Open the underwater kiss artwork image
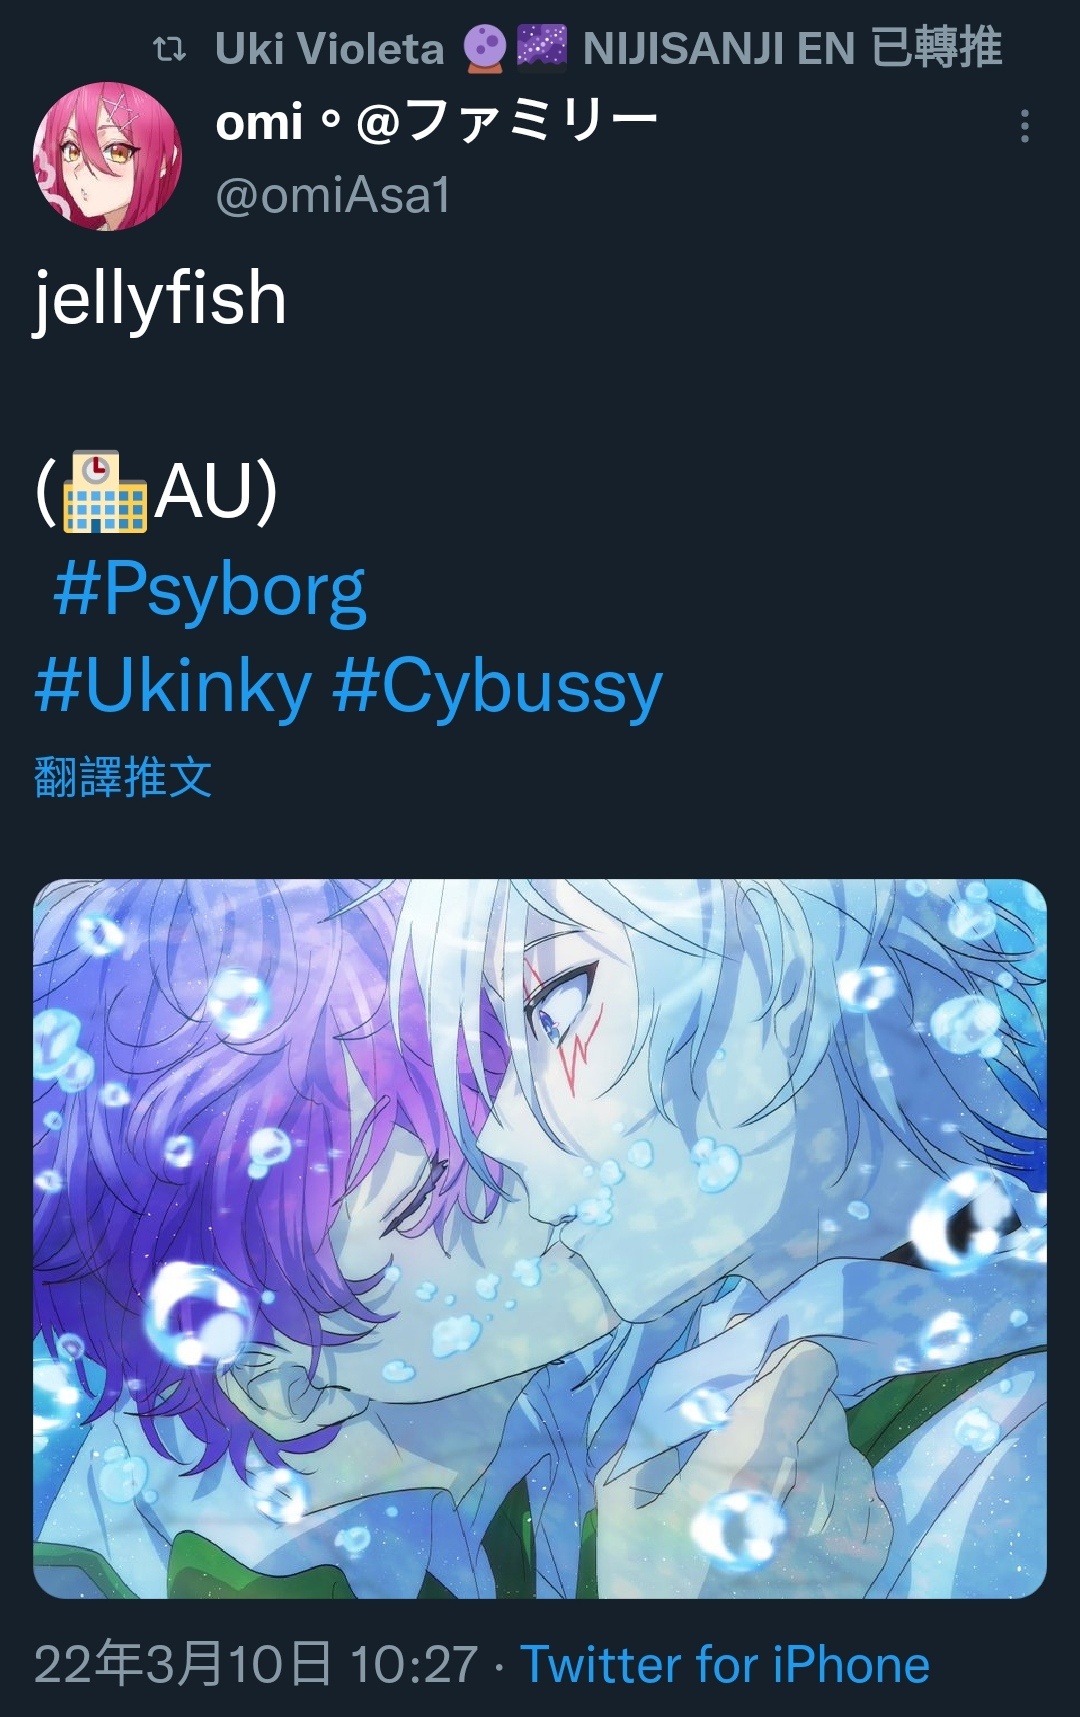1080x1717 pixels. coord(540,1238)
